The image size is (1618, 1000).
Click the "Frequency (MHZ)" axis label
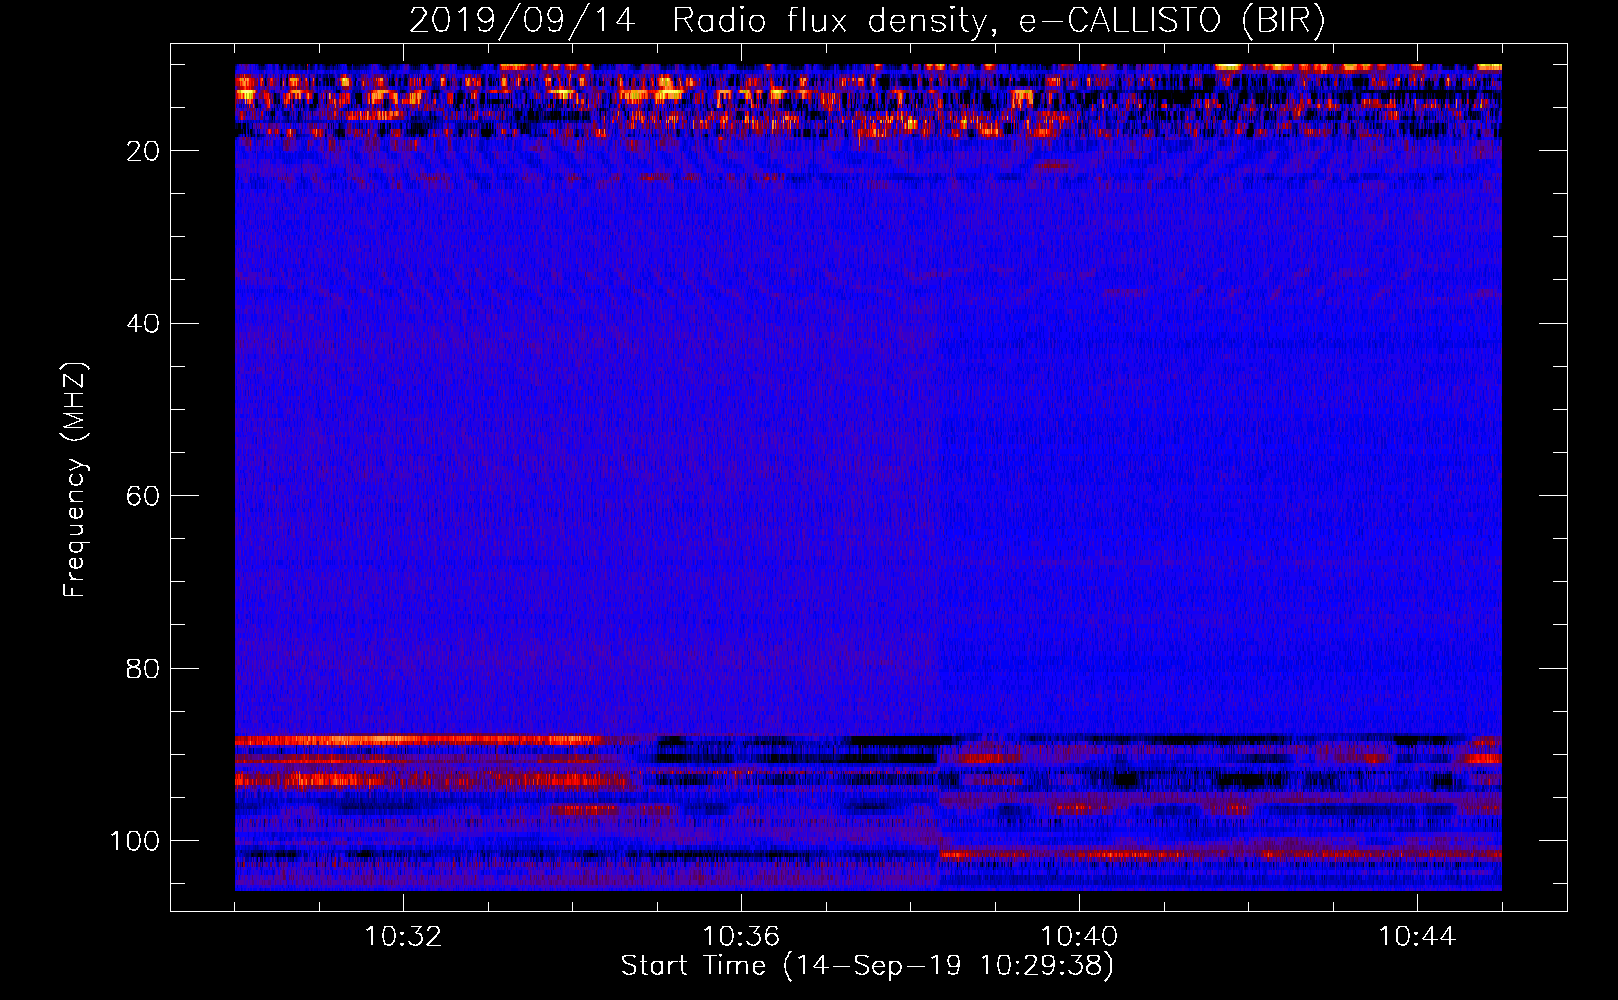click(x=75, y=479)
